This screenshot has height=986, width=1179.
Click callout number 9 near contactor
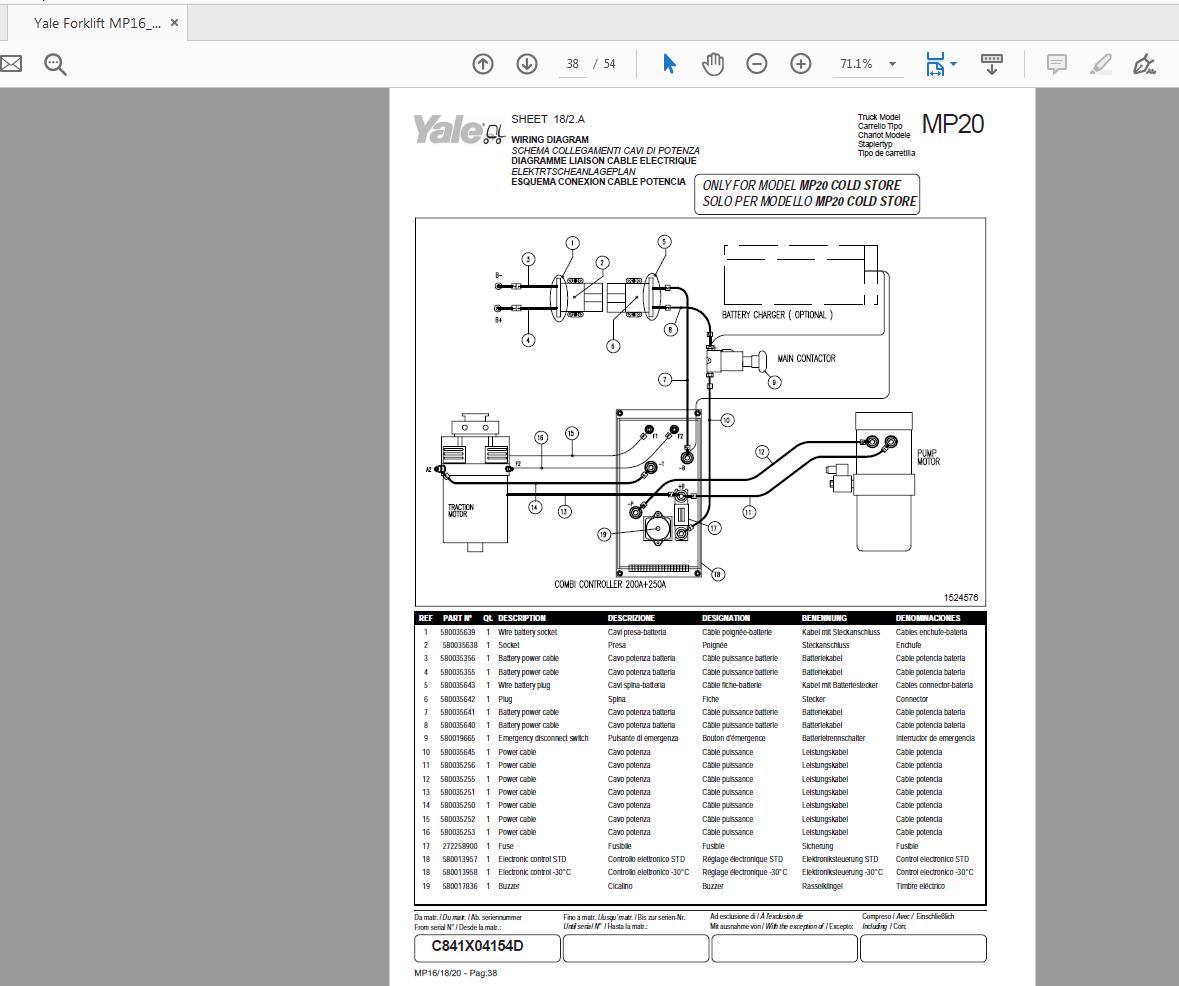point(774,382)
